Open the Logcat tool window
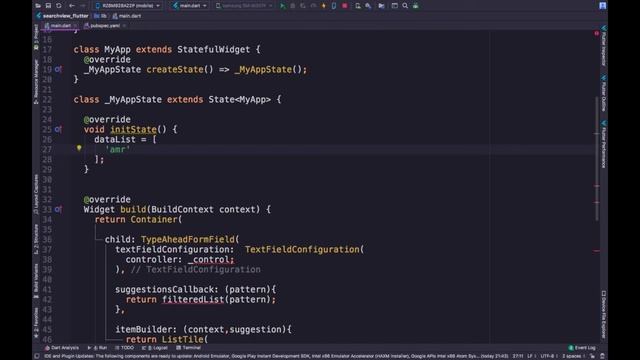Screen dimensions: 640x360 155,348
